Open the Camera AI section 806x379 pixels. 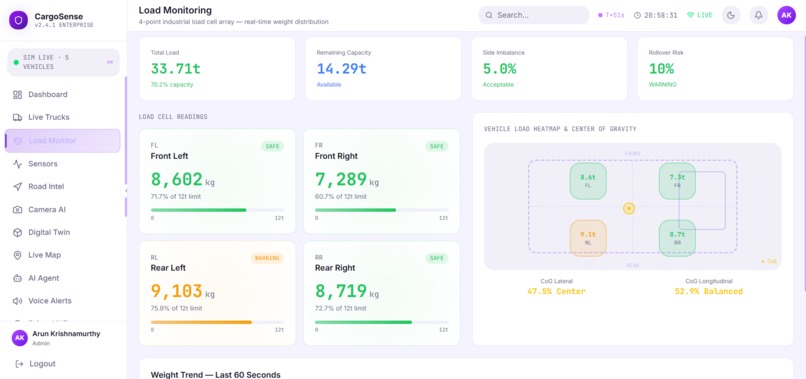tap(63, 210)
